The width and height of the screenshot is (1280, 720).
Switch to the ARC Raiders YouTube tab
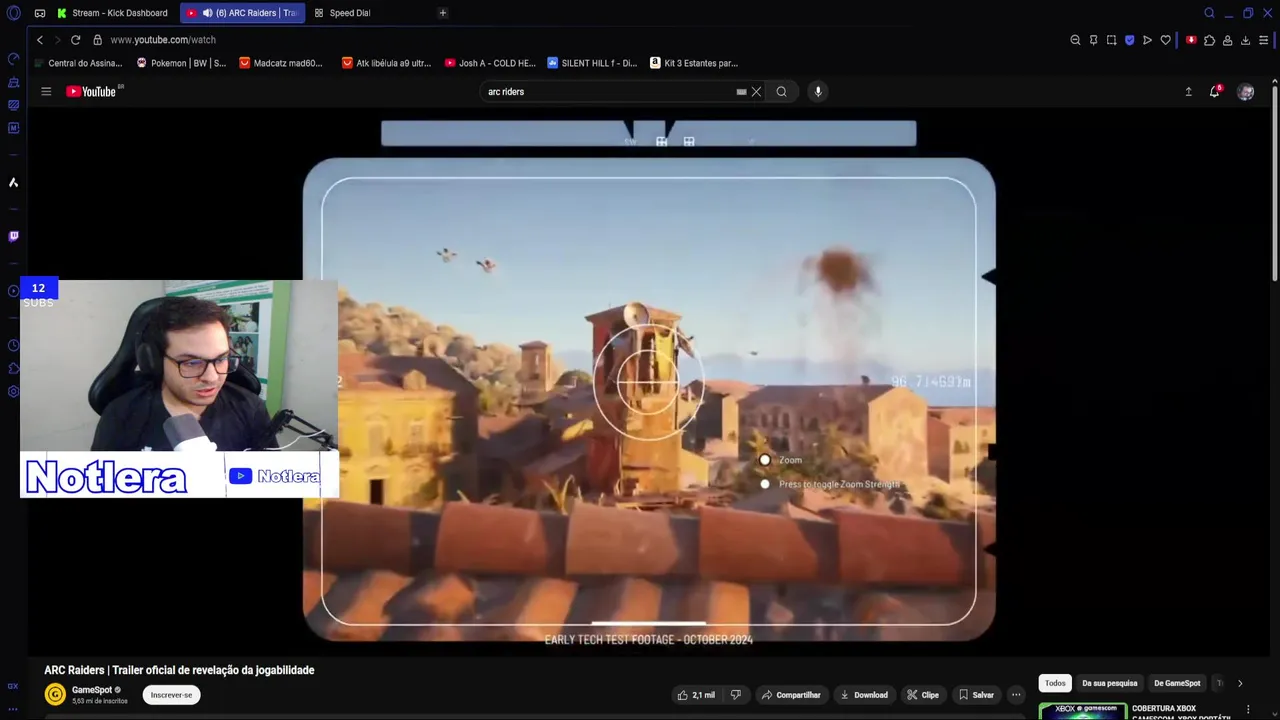click(241, 13)
